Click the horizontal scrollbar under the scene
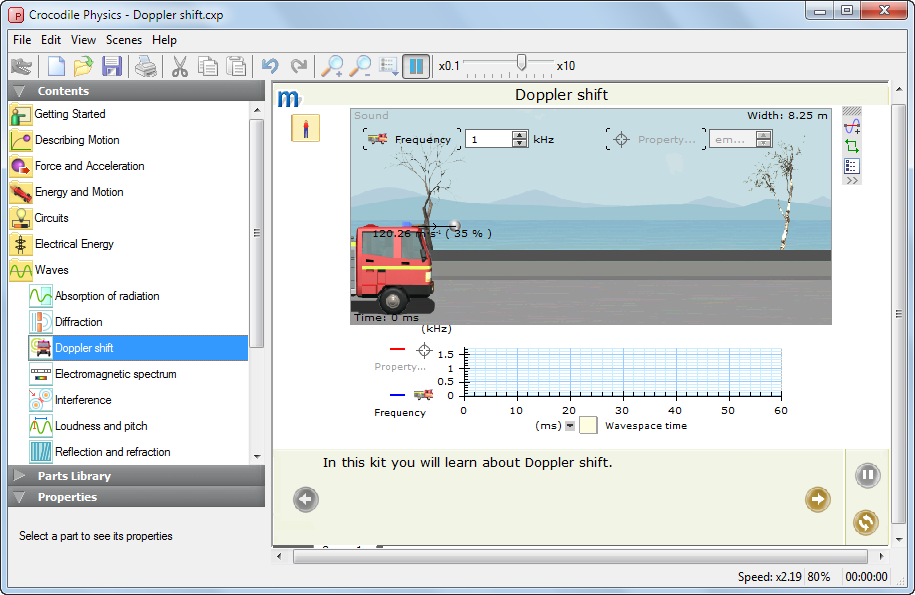The width and height of the screenshot is (915, 595). [580, 556]
